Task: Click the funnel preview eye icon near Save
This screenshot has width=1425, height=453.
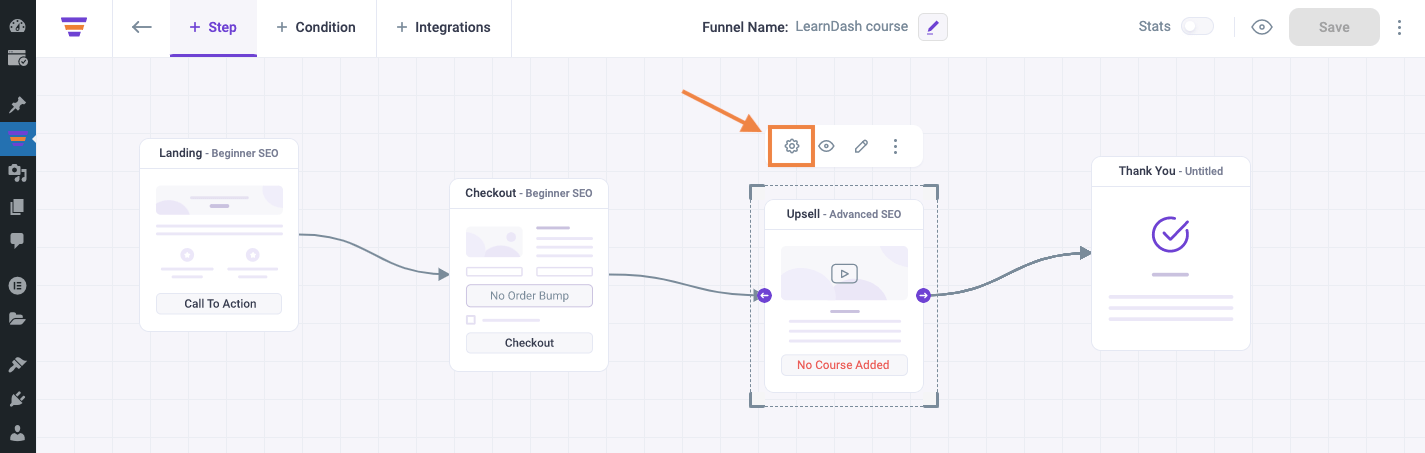Action: click(1262, 27)
